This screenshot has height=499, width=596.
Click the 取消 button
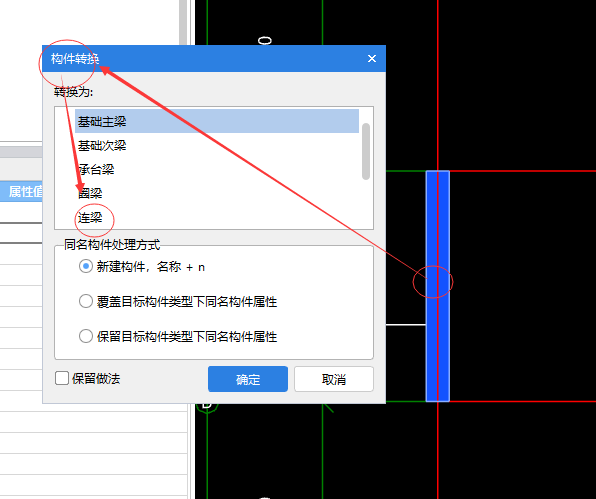[x=334, y=379]
